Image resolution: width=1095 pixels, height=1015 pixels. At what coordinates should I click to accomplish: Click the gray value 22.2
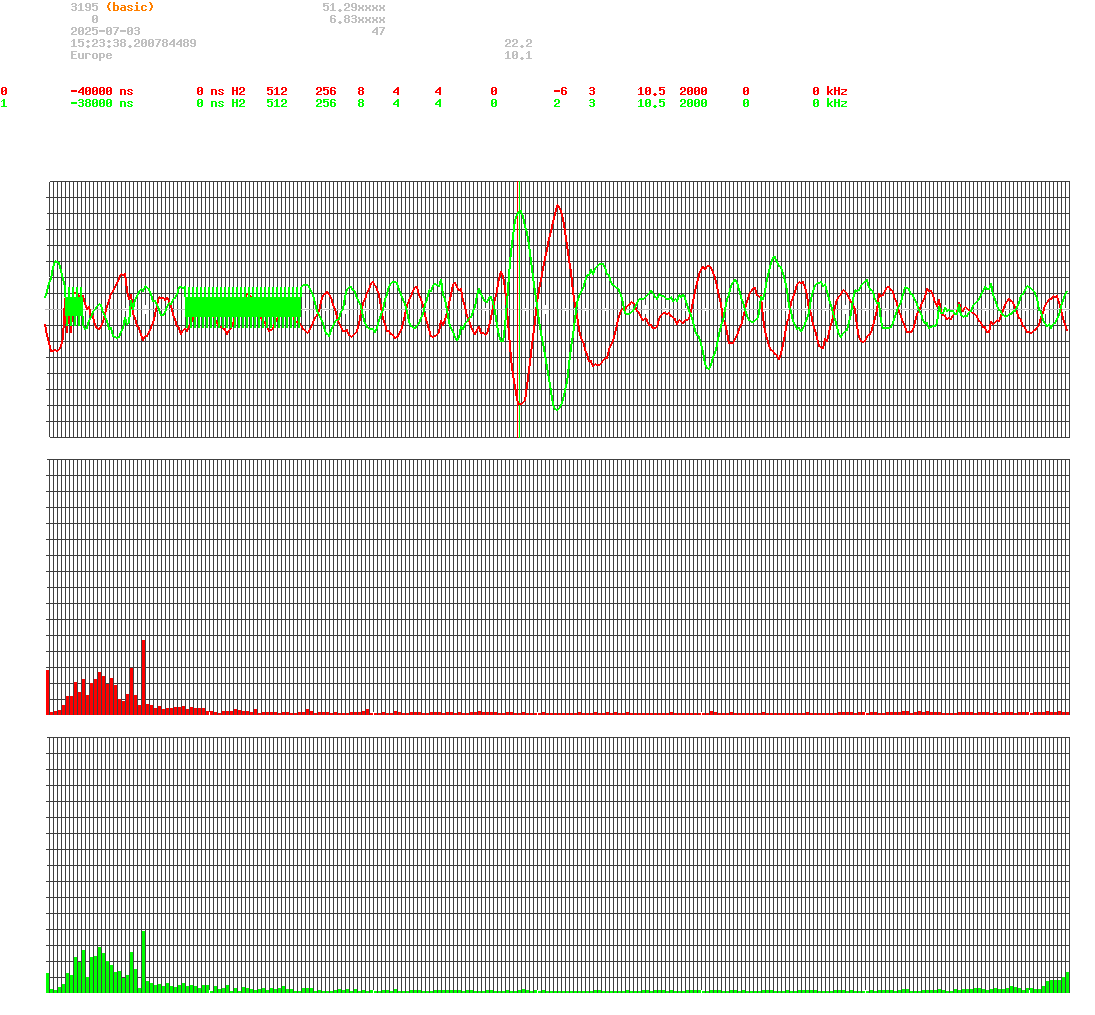pos(518,43)
